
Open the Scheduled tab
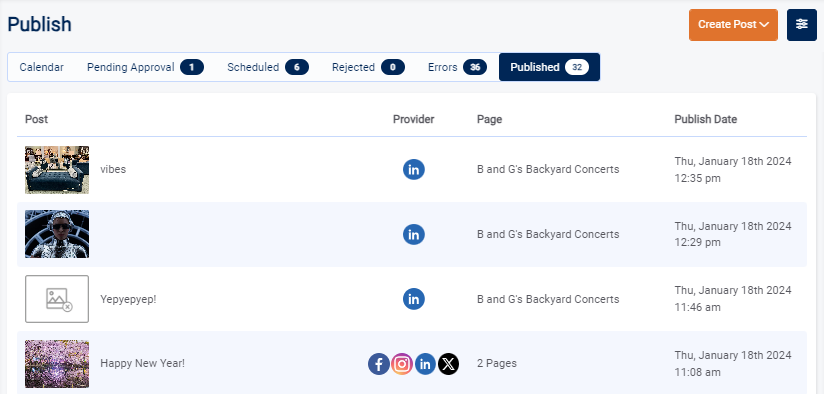coord(267,67)
